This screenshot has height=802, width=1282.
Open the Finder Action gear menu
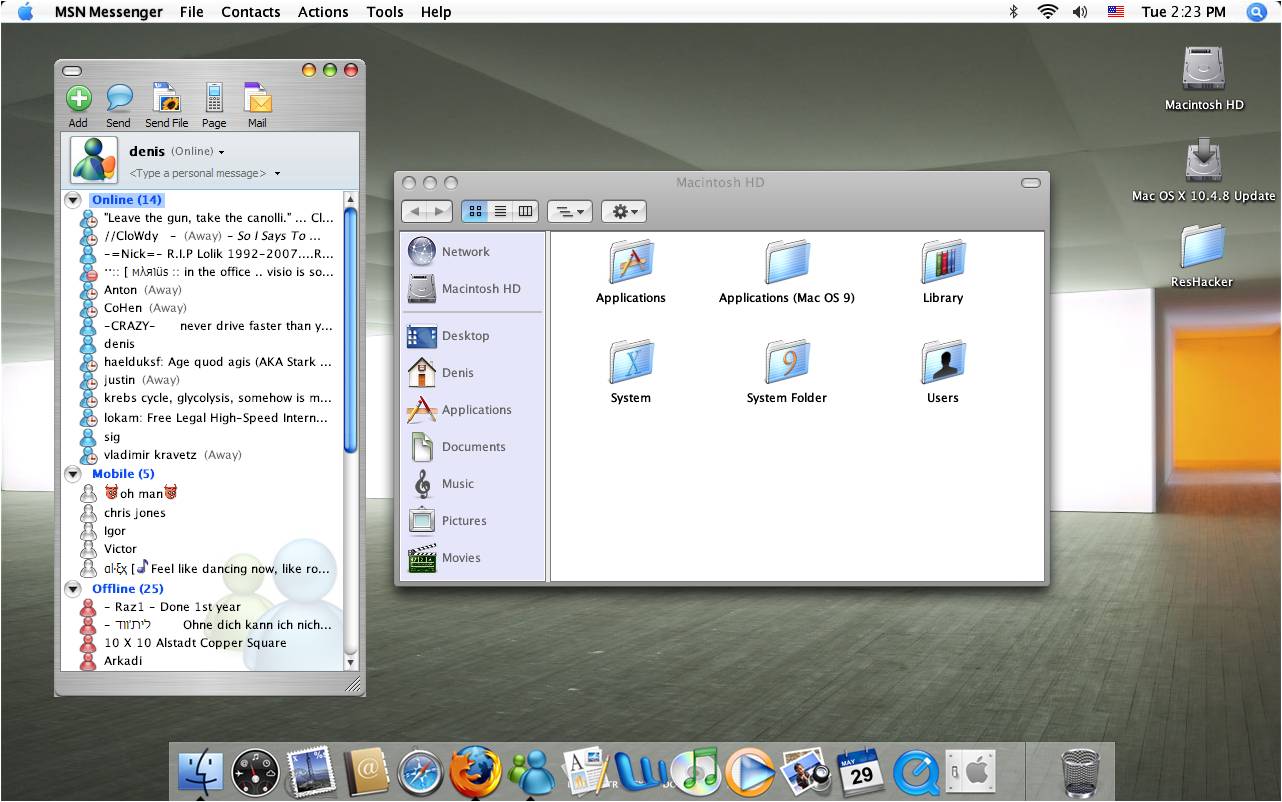624,211
